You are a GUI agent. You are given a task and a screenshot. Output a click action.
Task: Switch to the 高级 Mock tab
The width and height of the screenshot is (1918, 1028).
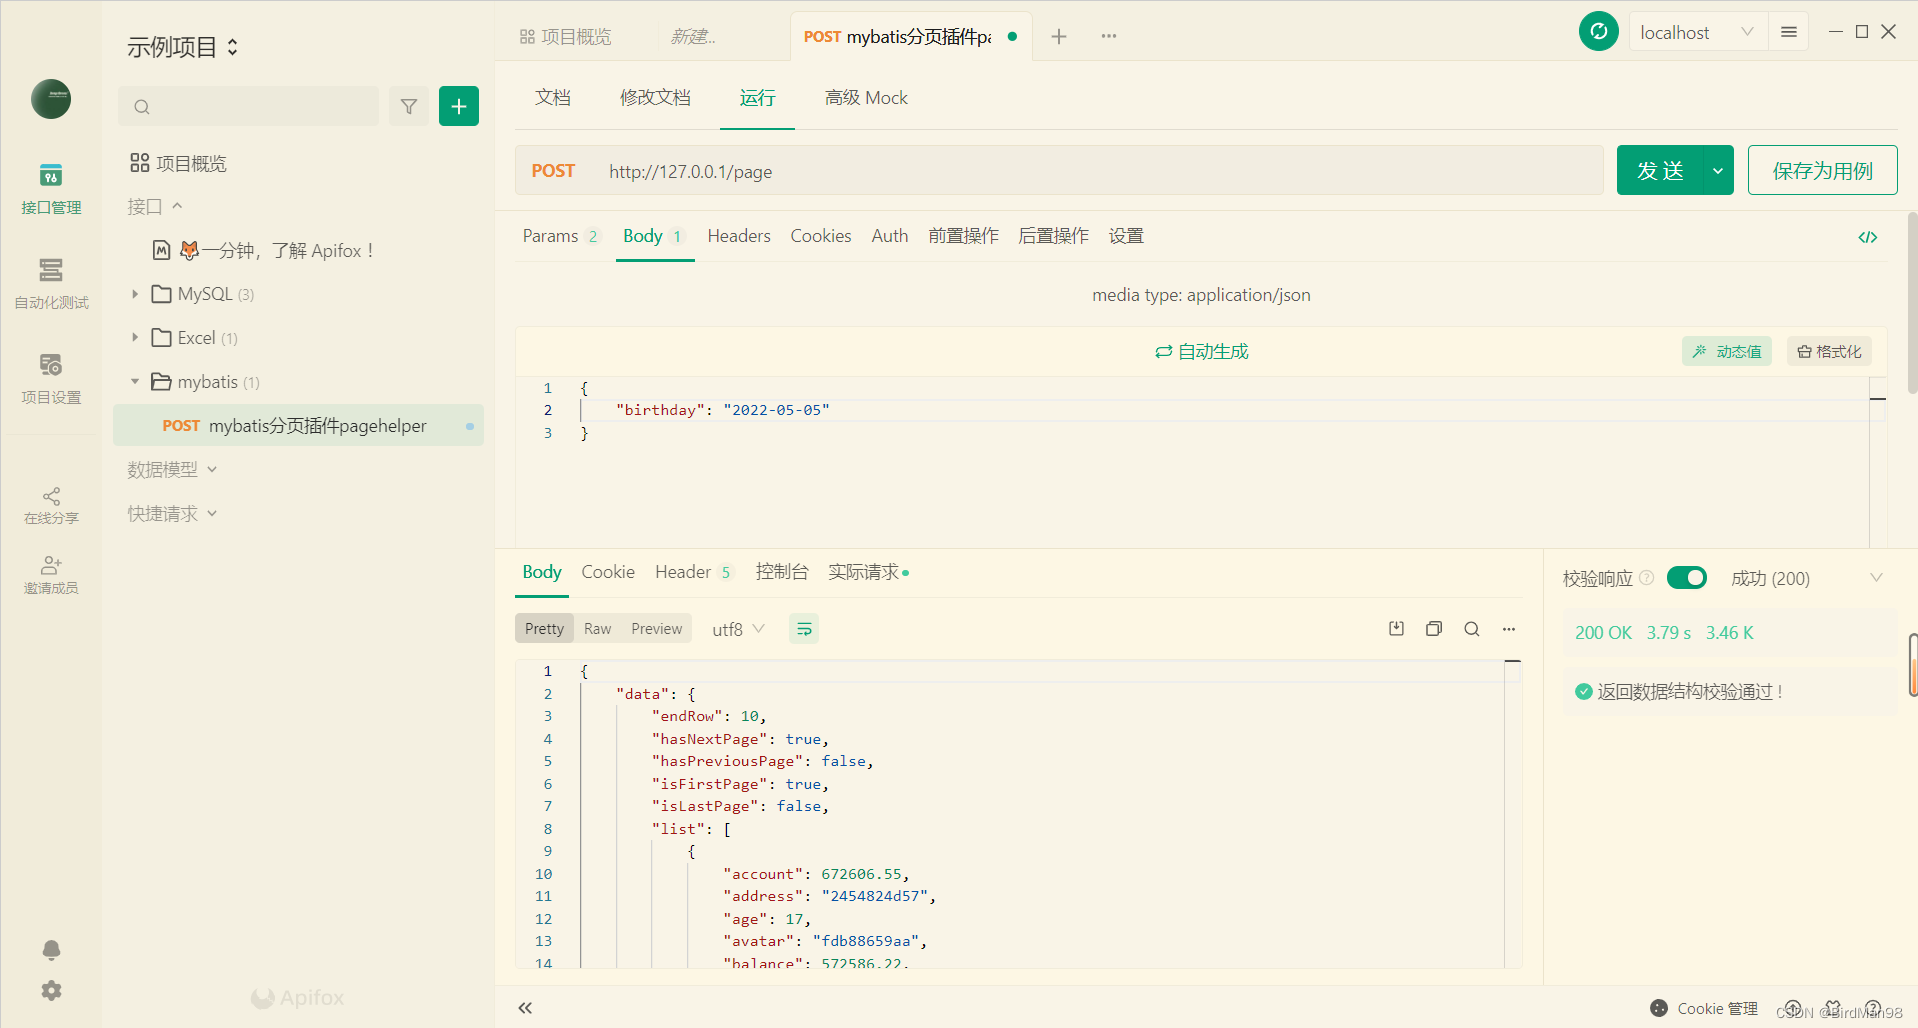coord(866,97)
